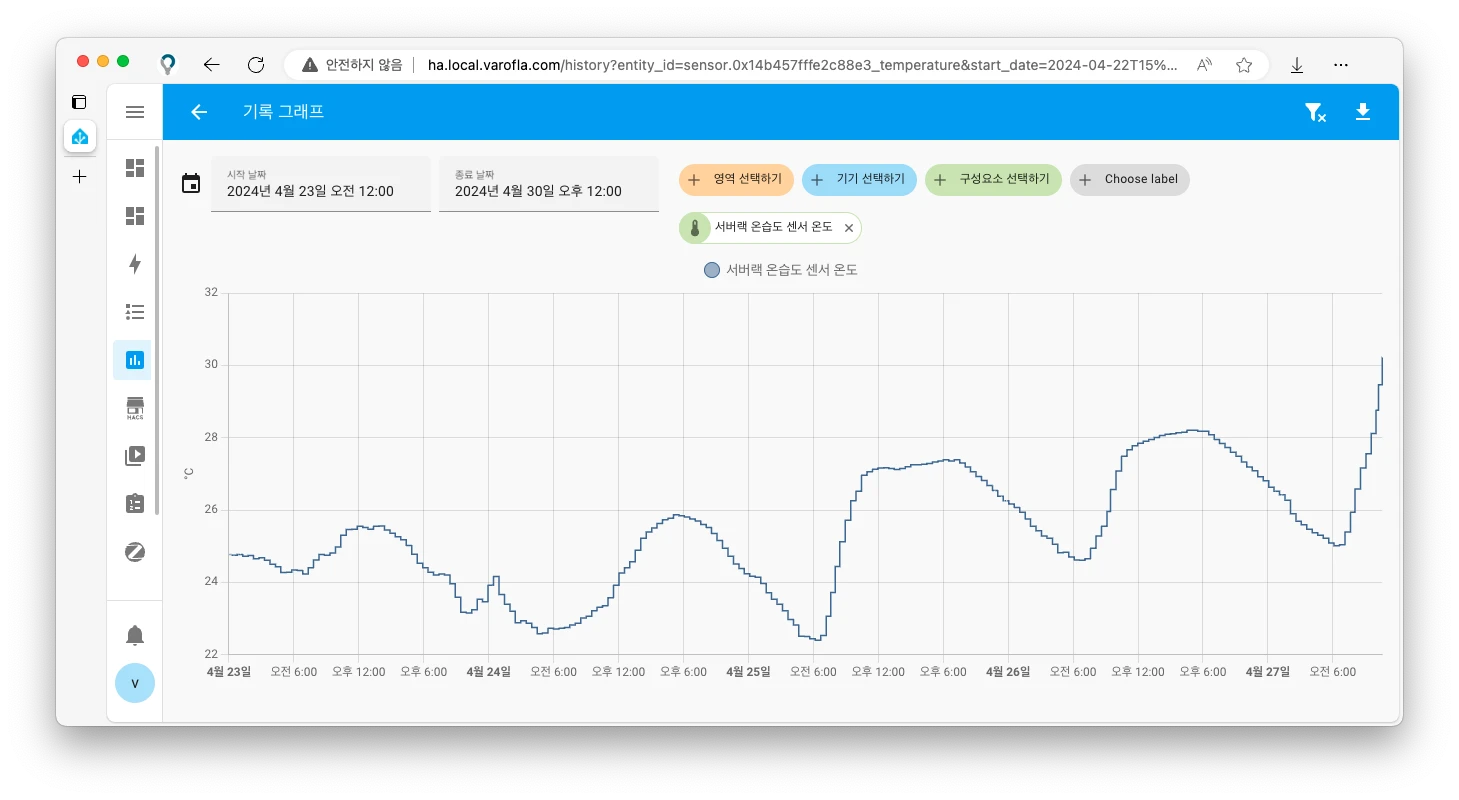Open new browser tab with plus button
1459x800 pixels.
coord(80,177)
